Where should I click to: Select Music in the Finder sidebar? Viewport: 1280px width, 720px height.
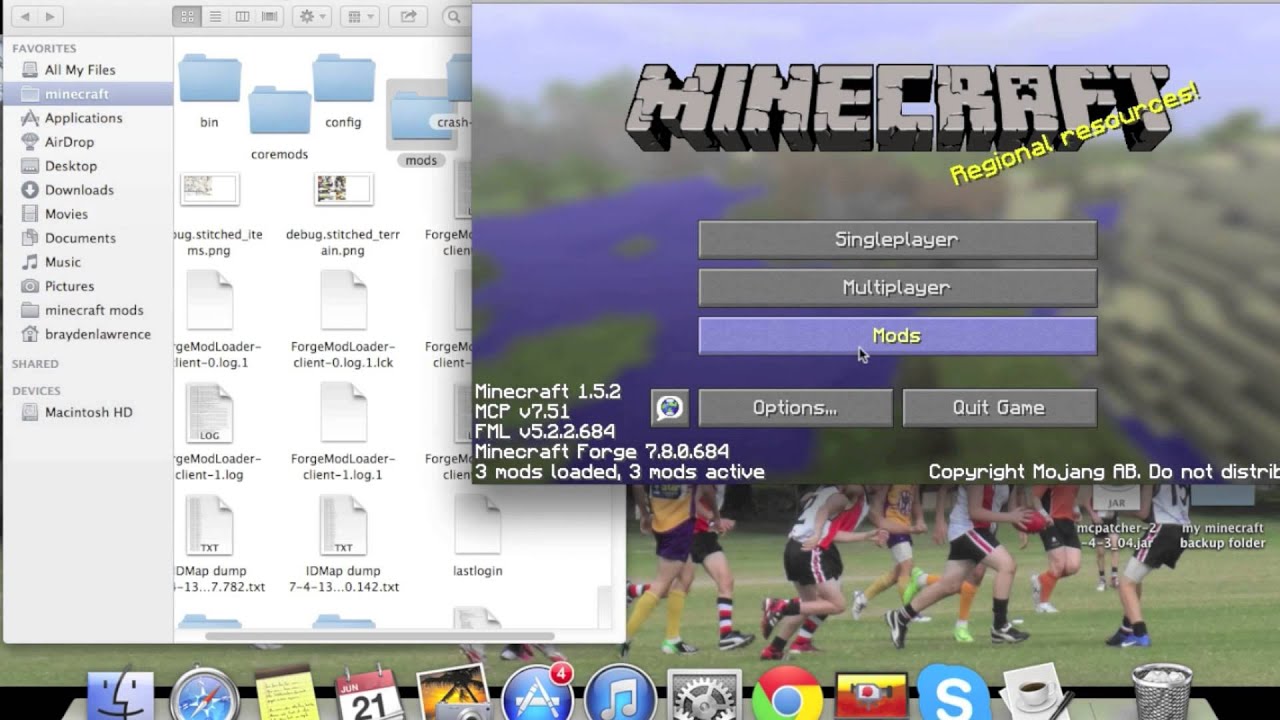(x=63, y=262)
